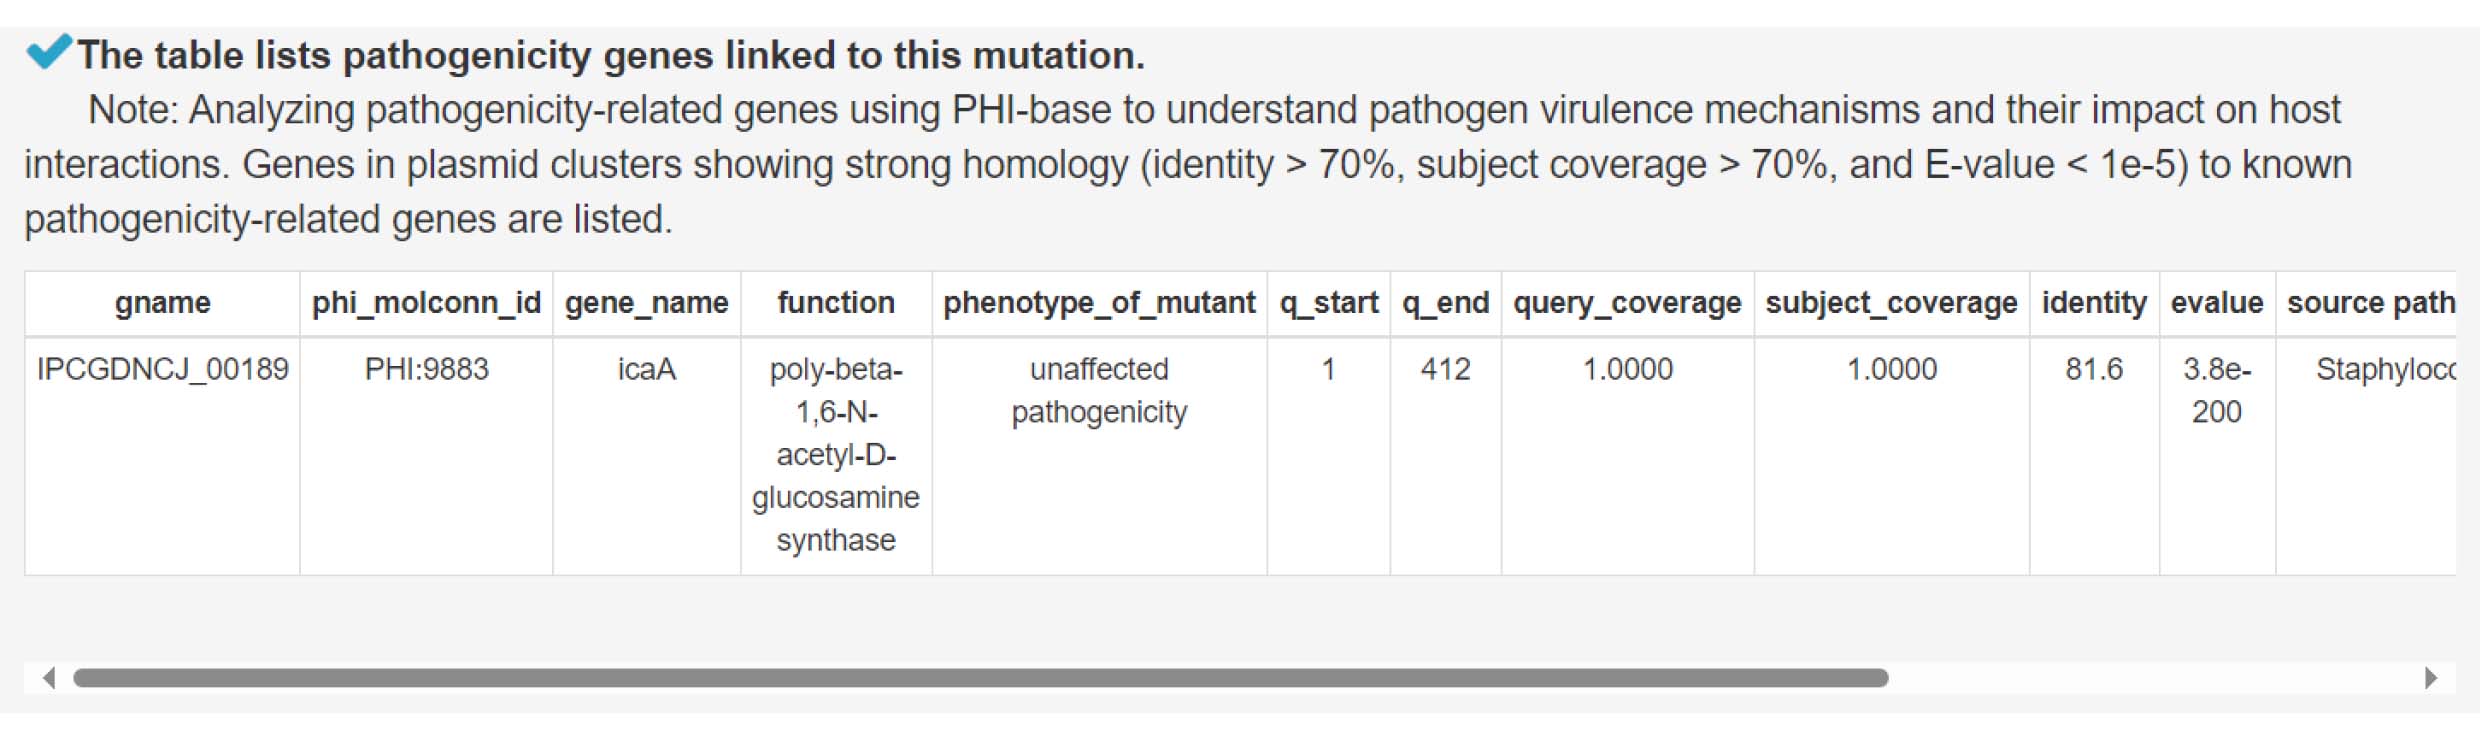
Task: Click the q_start column header
Action: [1328, 303]
